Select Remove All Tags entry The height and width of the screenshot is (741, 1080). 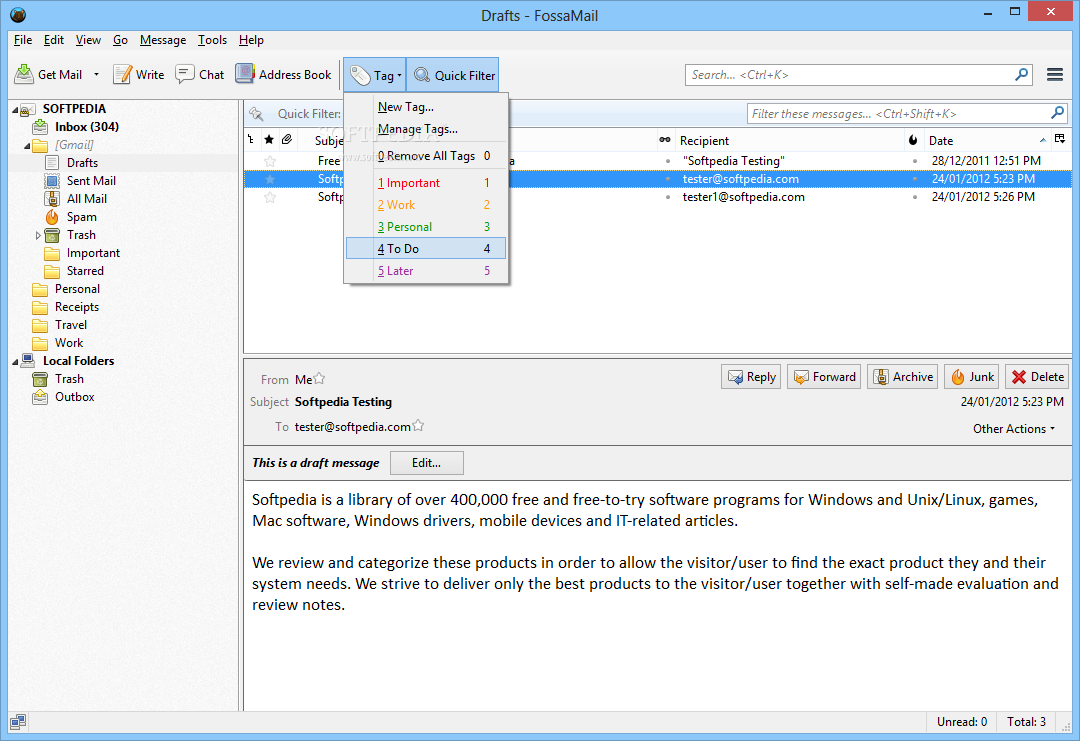[x=426, y=156]
